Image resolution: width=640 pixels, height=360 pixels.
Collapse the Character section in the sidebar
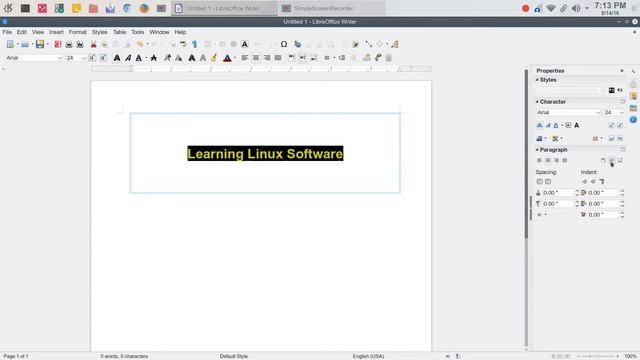537,102
